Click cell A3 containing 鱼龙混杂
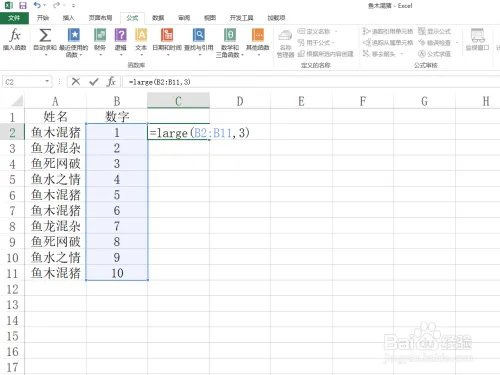This screenshot has width=500, height=375. coord(55,148)
